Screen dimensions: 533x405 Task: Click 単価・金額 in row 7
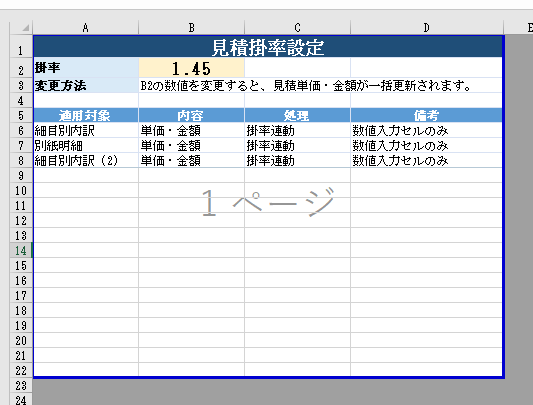[x=191, y=145]
